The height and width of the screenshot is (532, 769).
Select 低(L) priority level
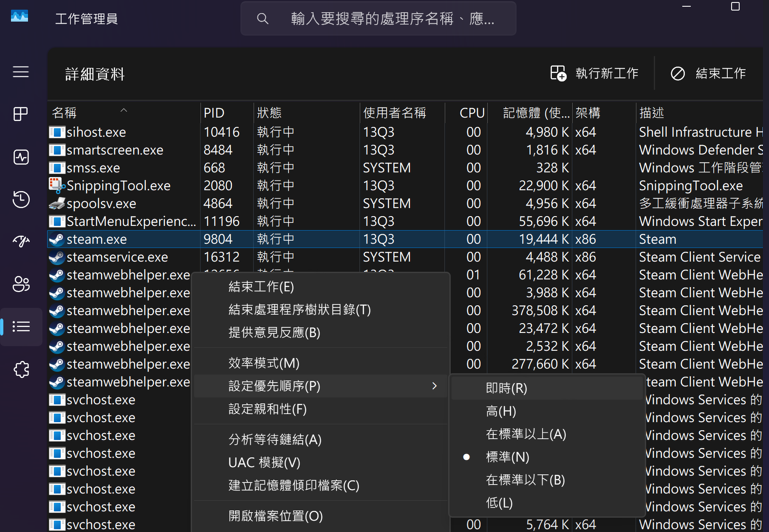click(x=499, y=503)
